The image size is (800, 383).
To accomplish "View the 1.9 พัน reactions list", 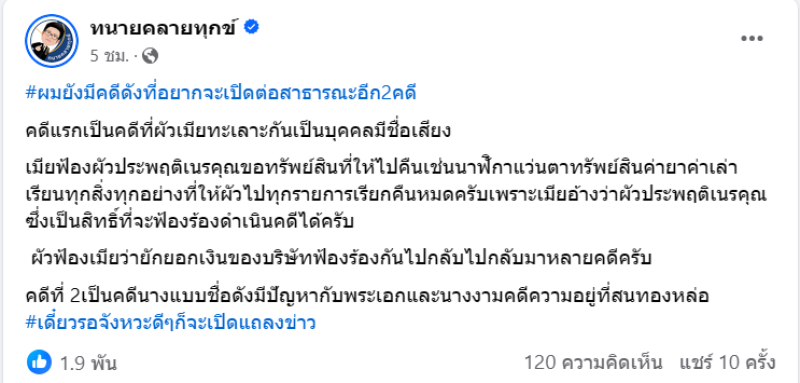I will [88, 363].
